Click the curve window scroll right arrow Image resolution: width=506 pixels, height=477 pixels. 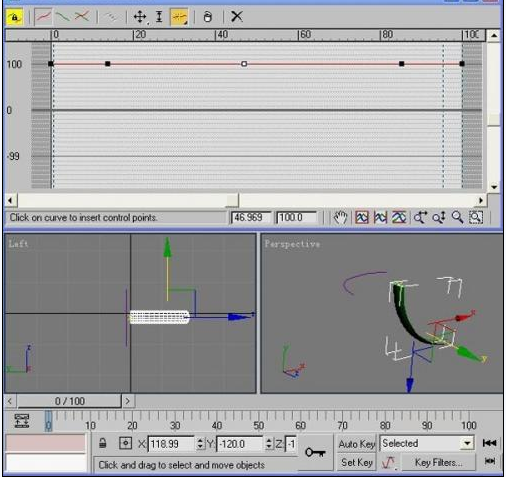point(481,200)
